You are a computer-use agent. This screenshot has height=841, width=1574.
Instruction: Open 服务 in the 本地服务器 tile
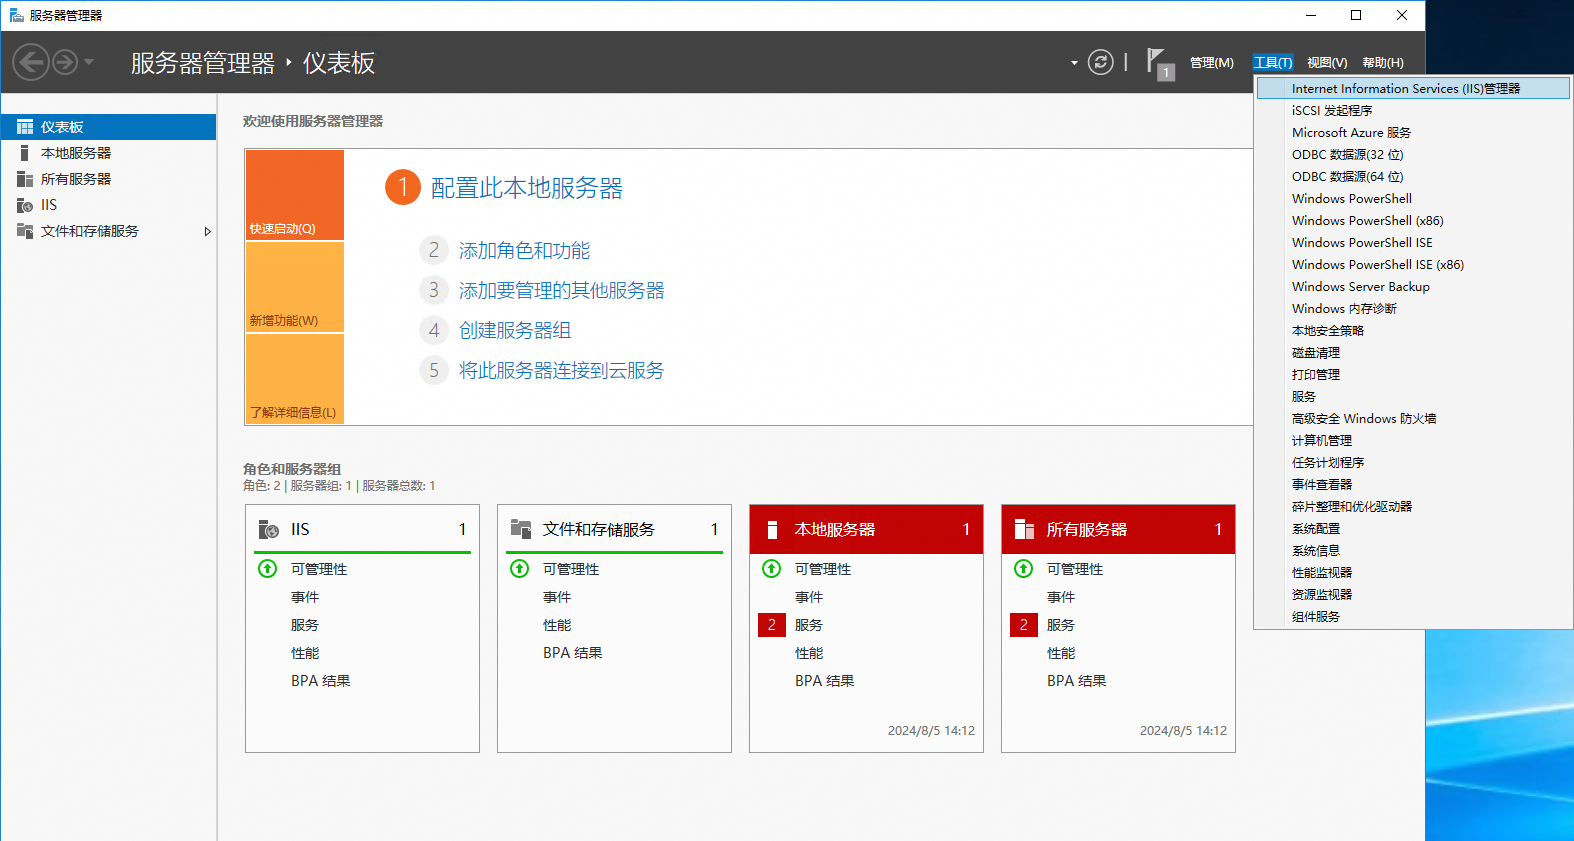[x=809, y=625]
